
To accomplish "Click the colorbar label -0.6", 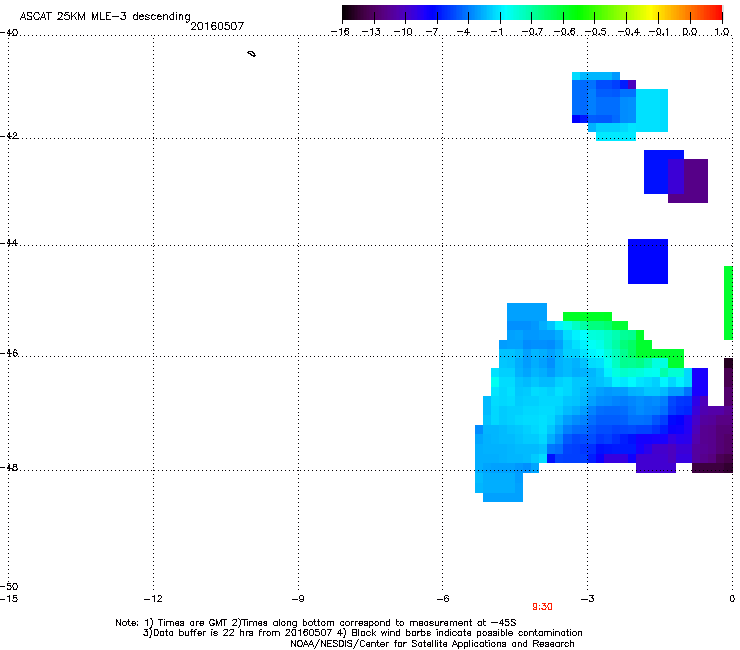I will click(x=564, y=32).
